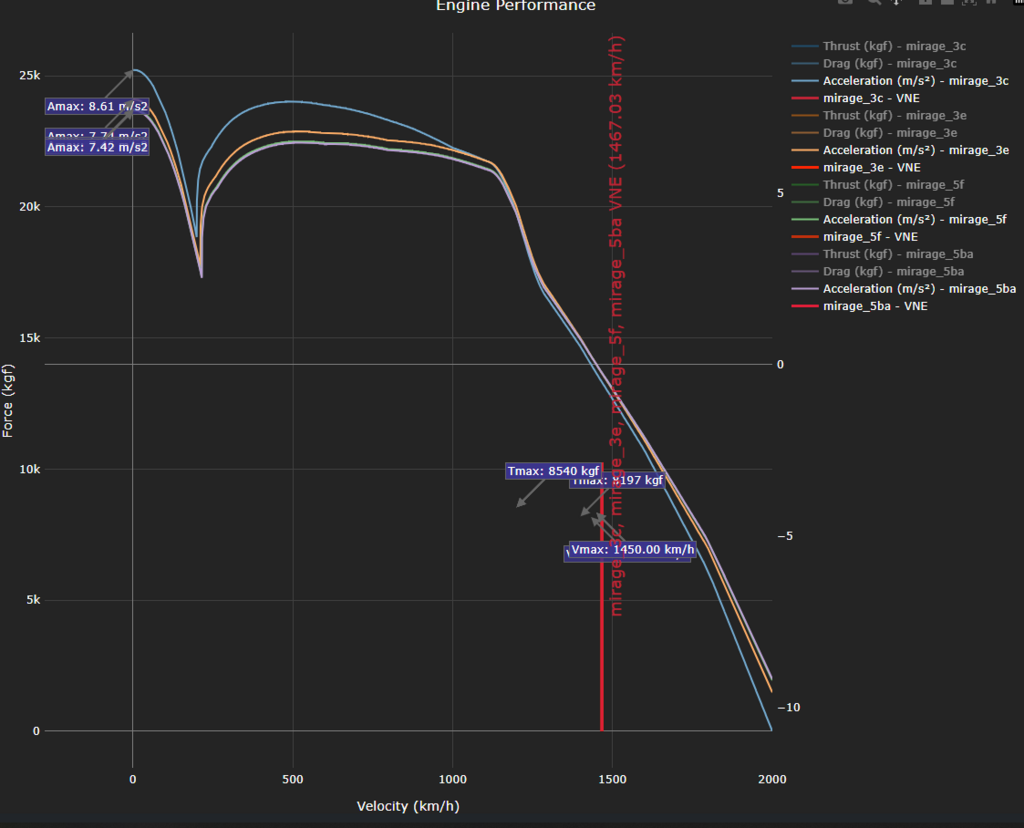Screen dimensions: 1024x828
Task: Select the Pan tool in modebar
Action: point(896,2)
